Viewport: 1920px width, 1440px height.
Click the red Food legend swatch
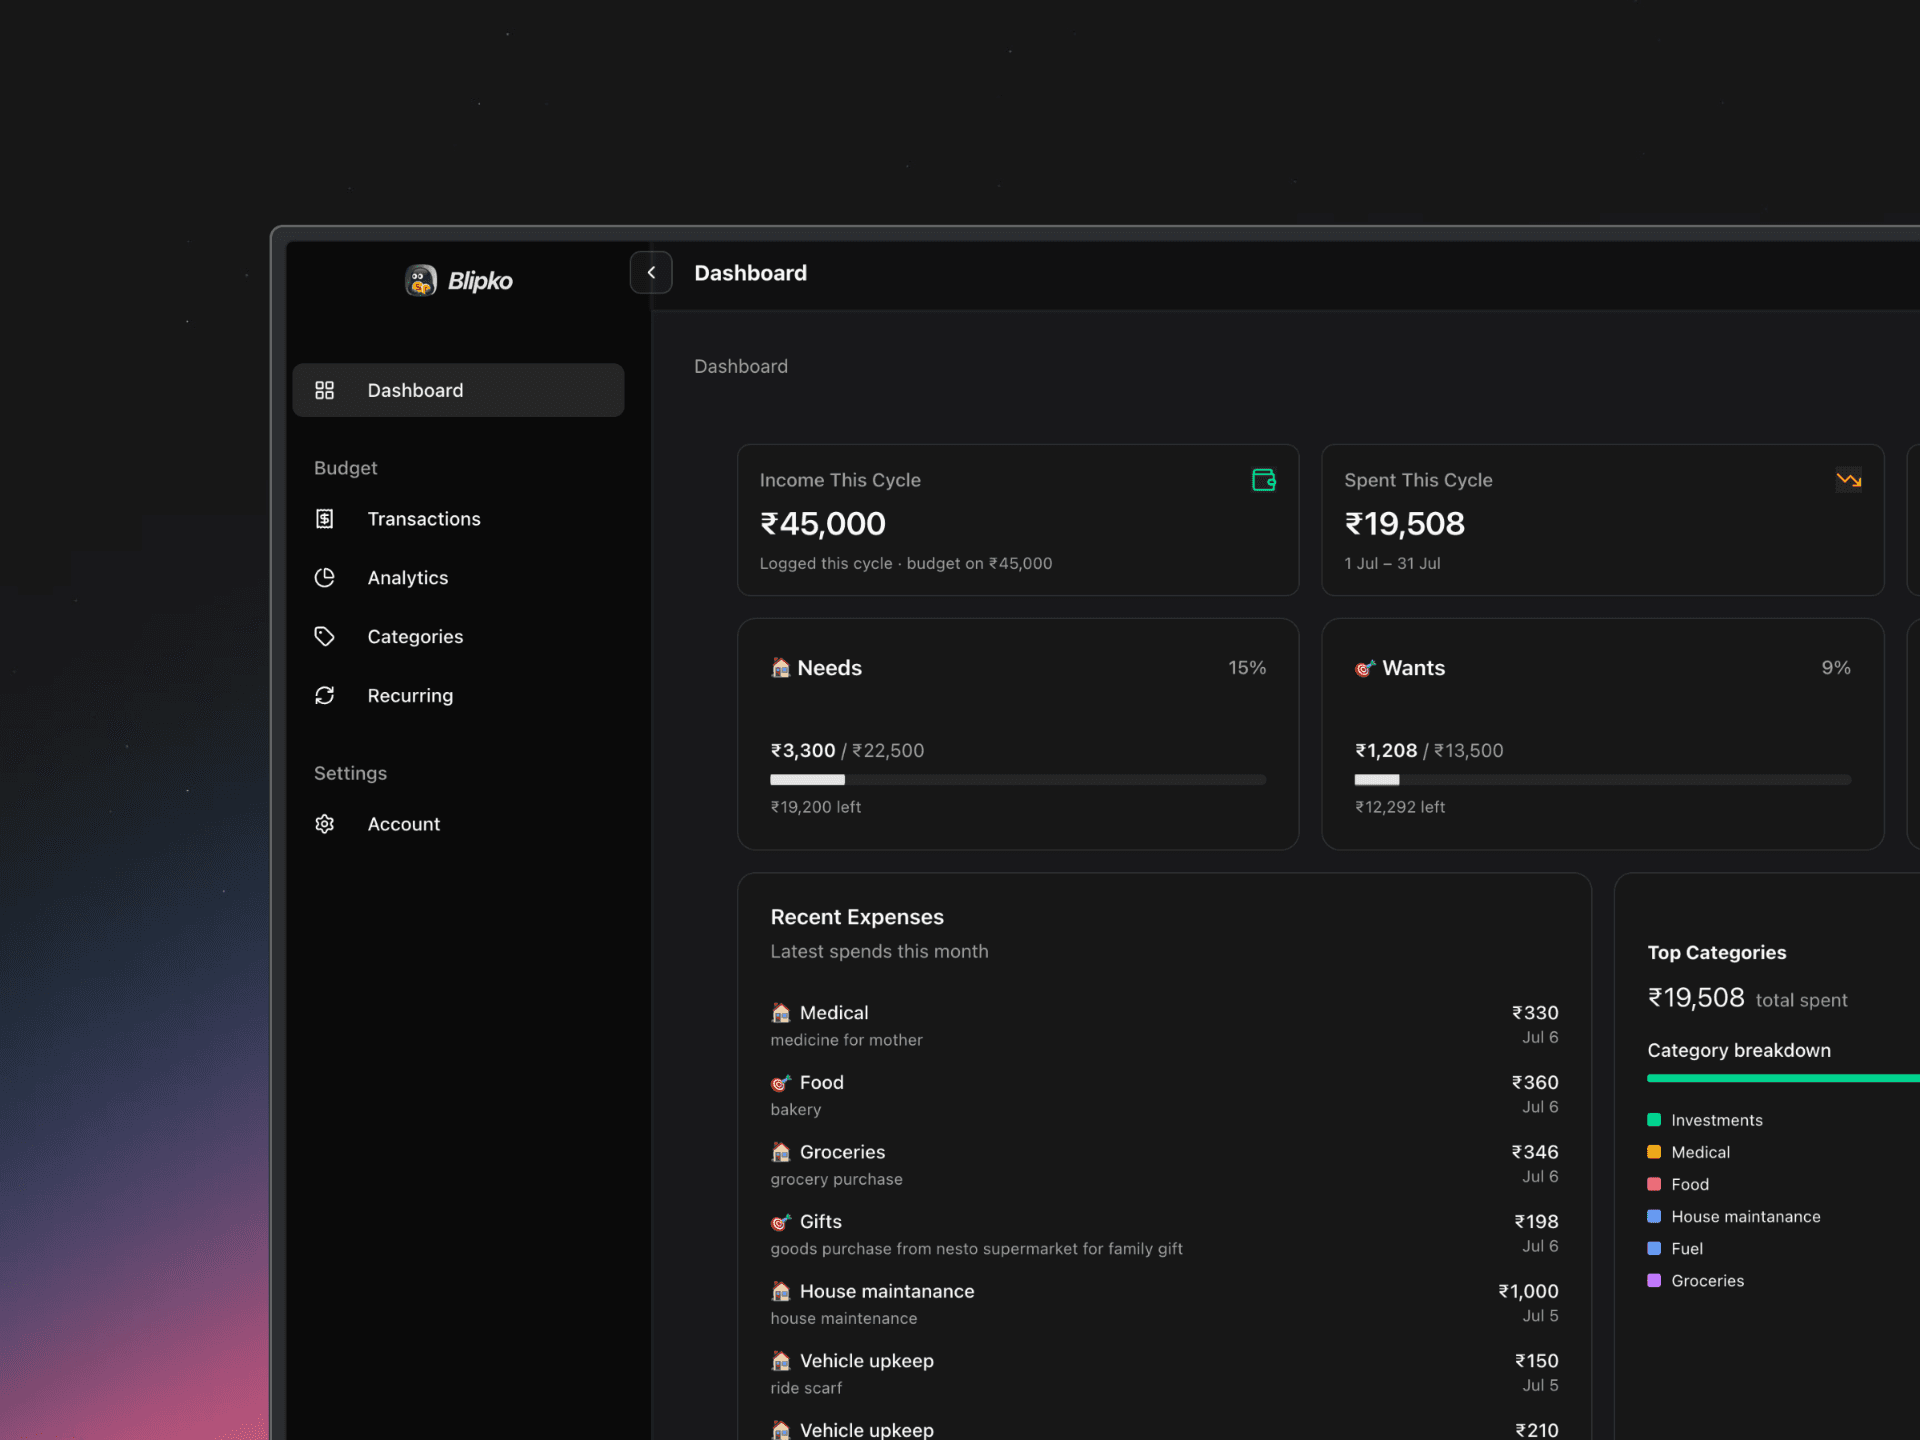point(1654,1184)
